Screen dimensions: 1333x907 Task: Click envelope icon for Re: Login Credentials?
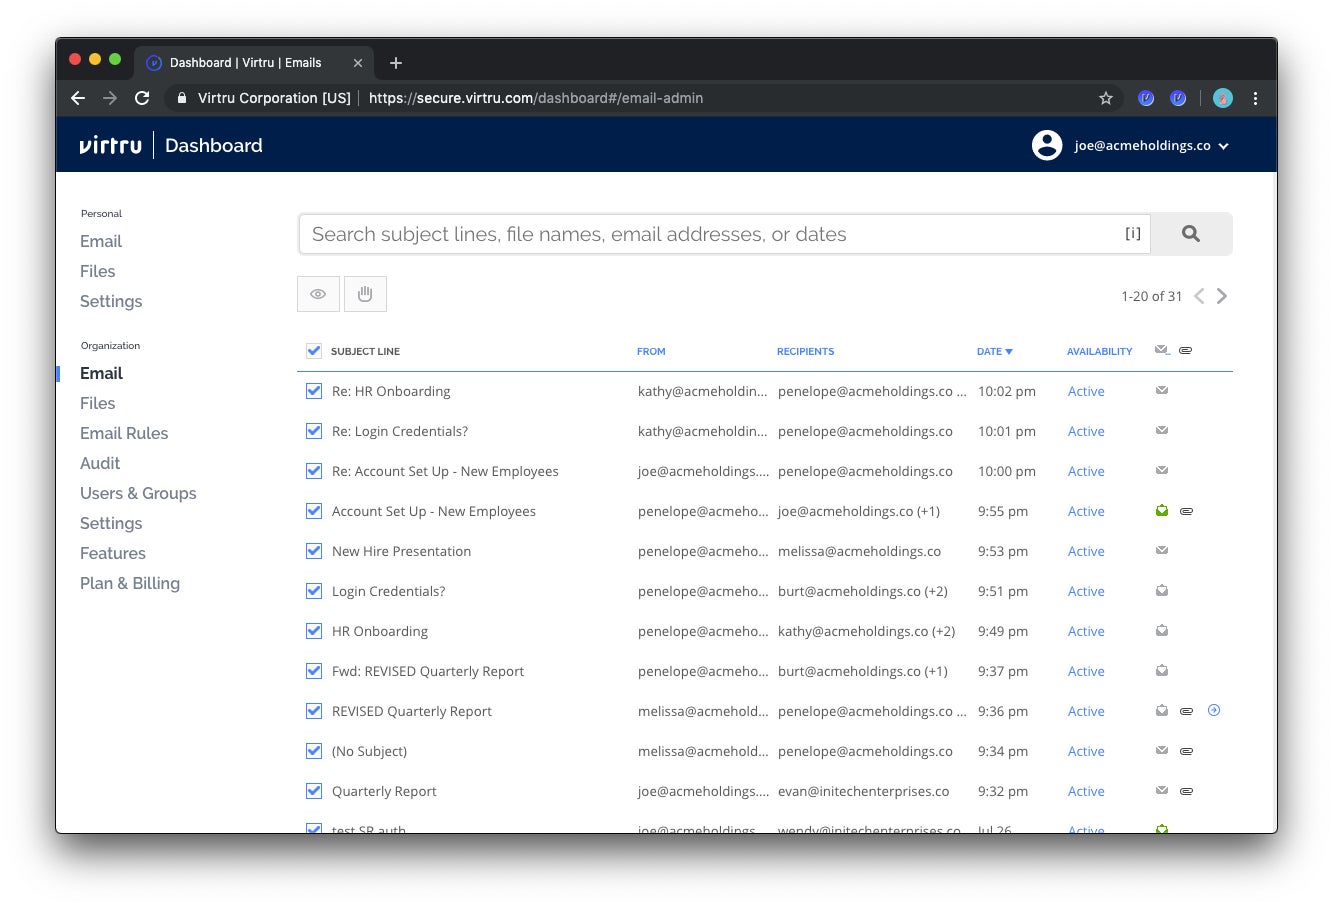click(x=1162, y=430)
